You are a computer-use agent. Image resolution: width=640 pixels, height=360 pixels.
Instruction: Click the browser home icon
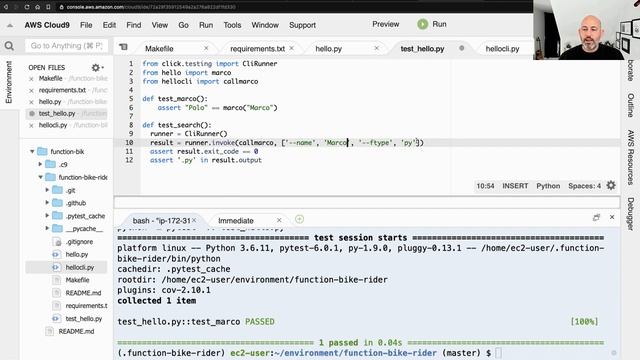pos(37,7)
